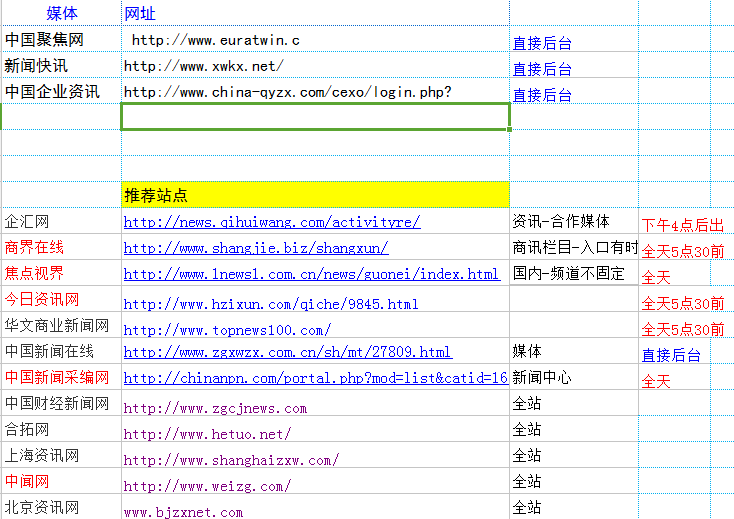This screenshot has height=519, width=734.
Task: Select the http://www.xwkx.net/ cell
Action: (316, 65)
